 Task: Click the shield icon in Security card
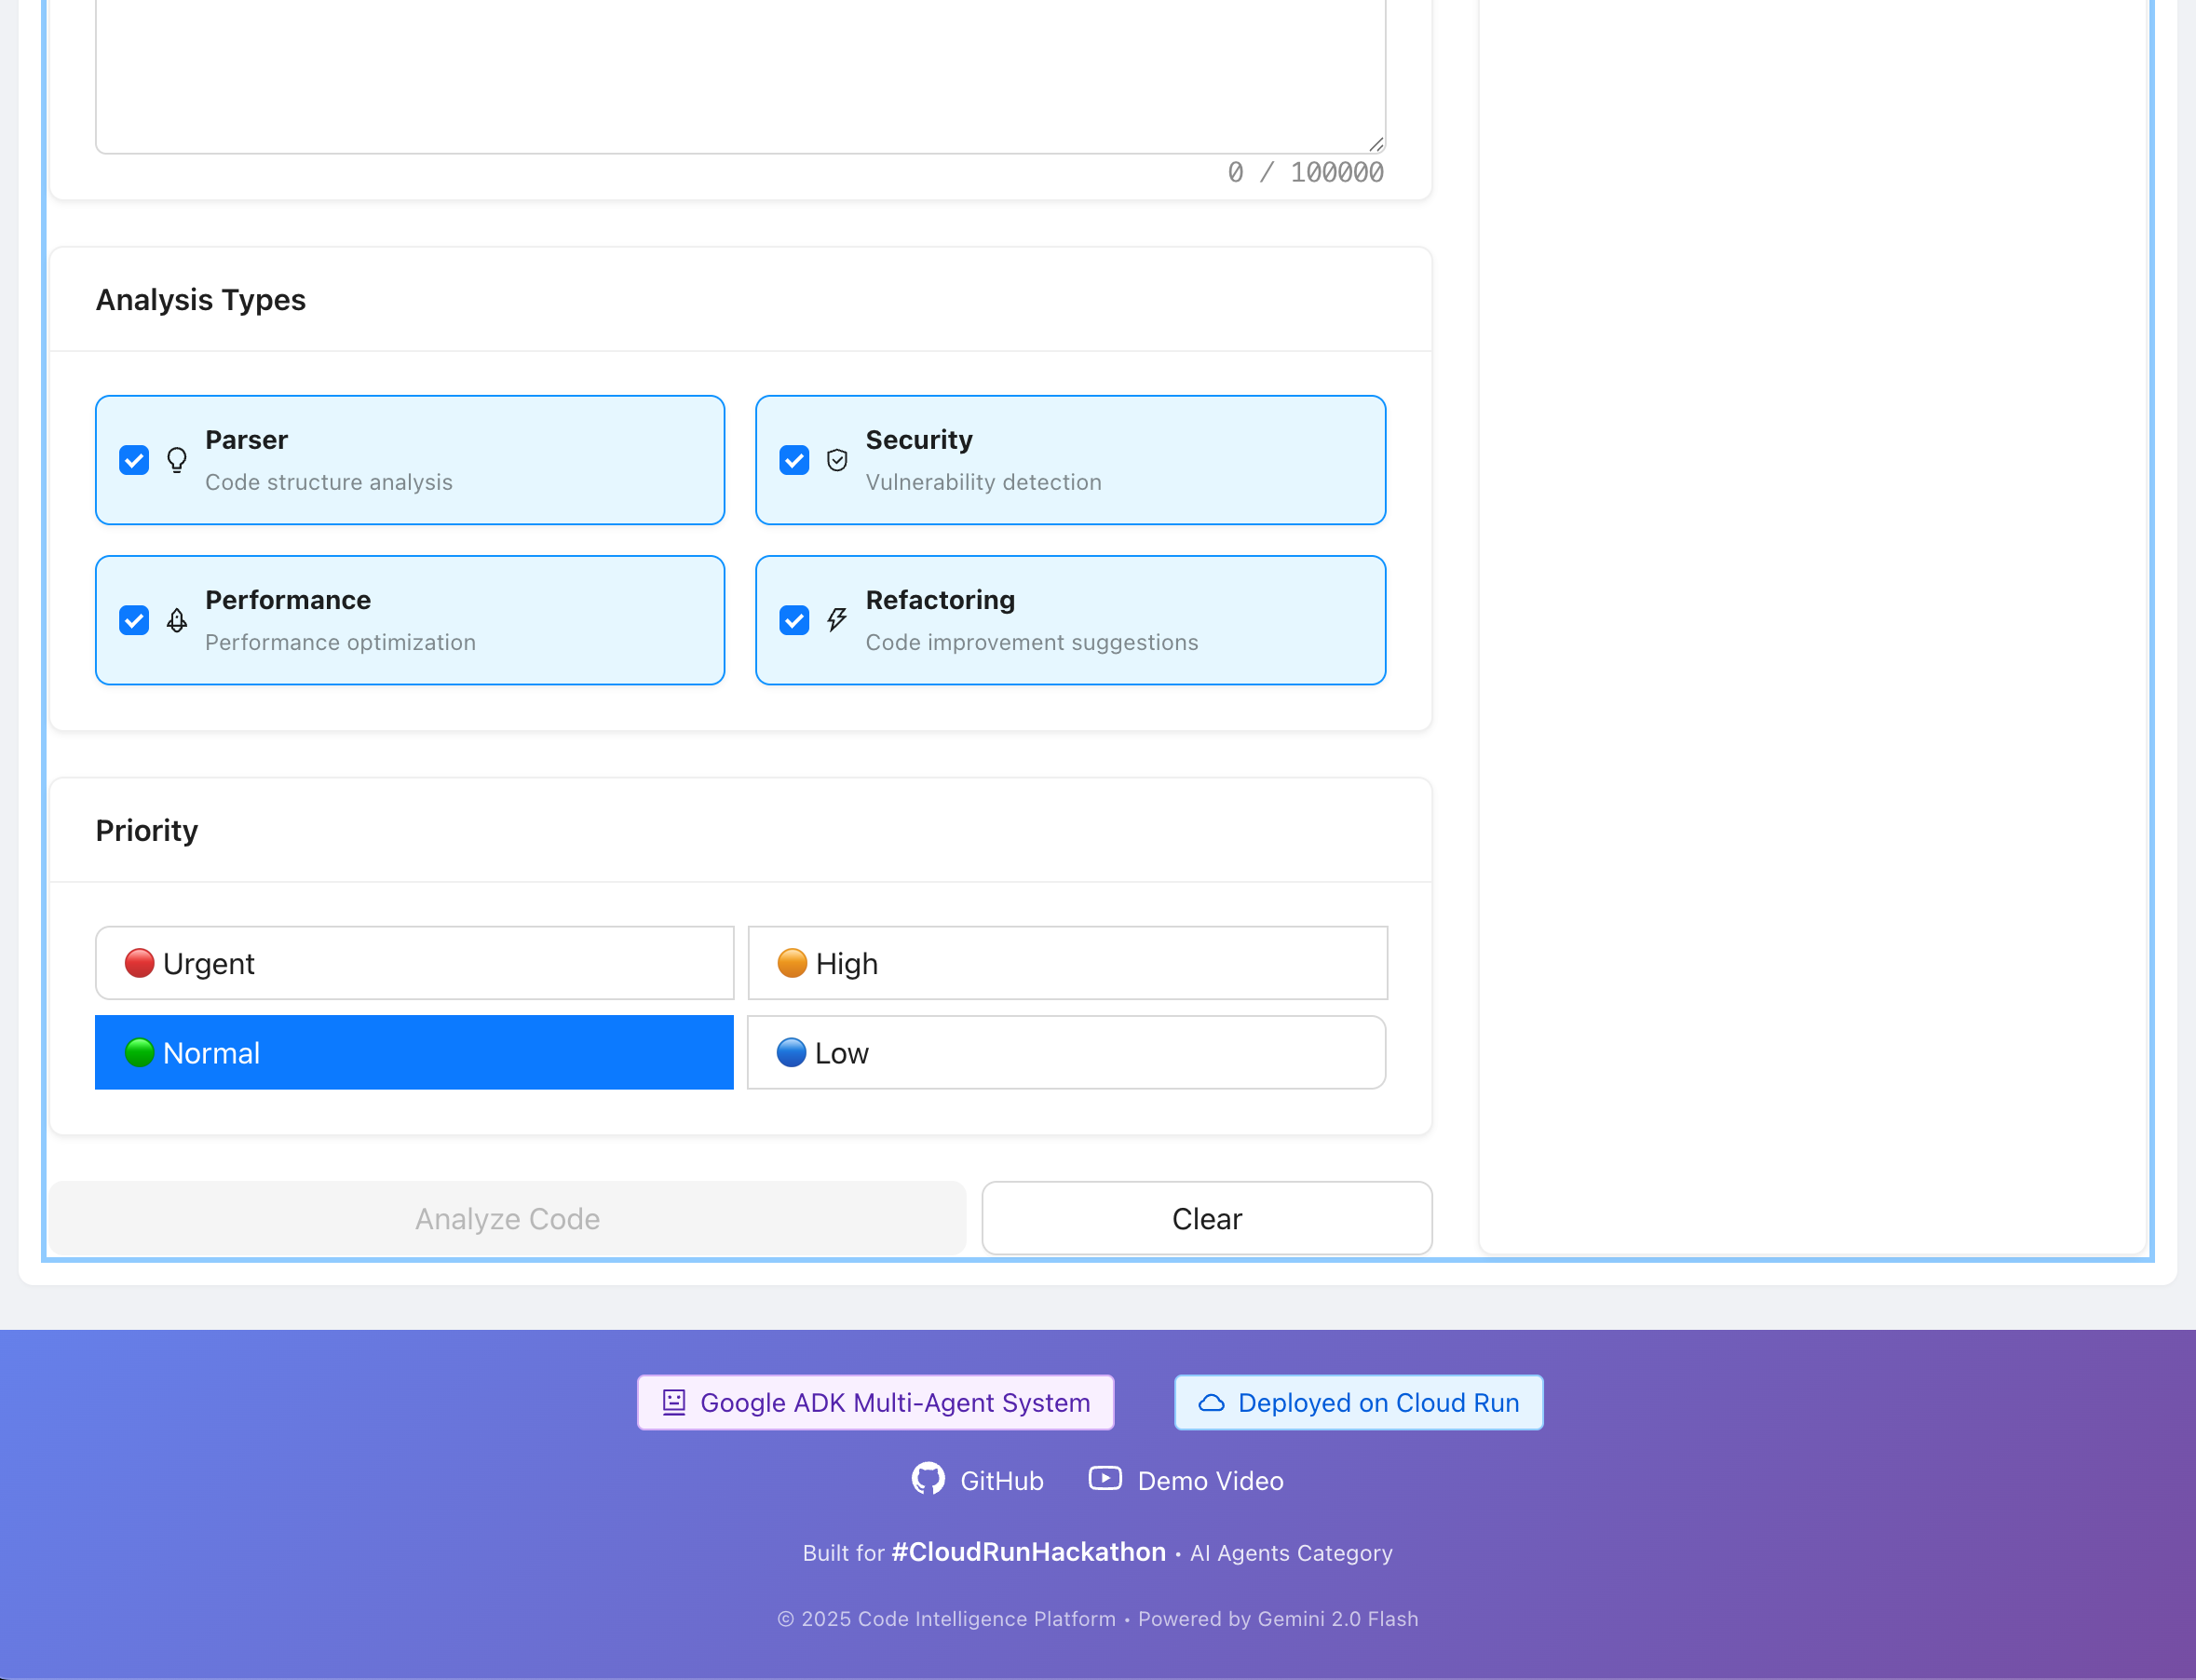coord(837,460)
